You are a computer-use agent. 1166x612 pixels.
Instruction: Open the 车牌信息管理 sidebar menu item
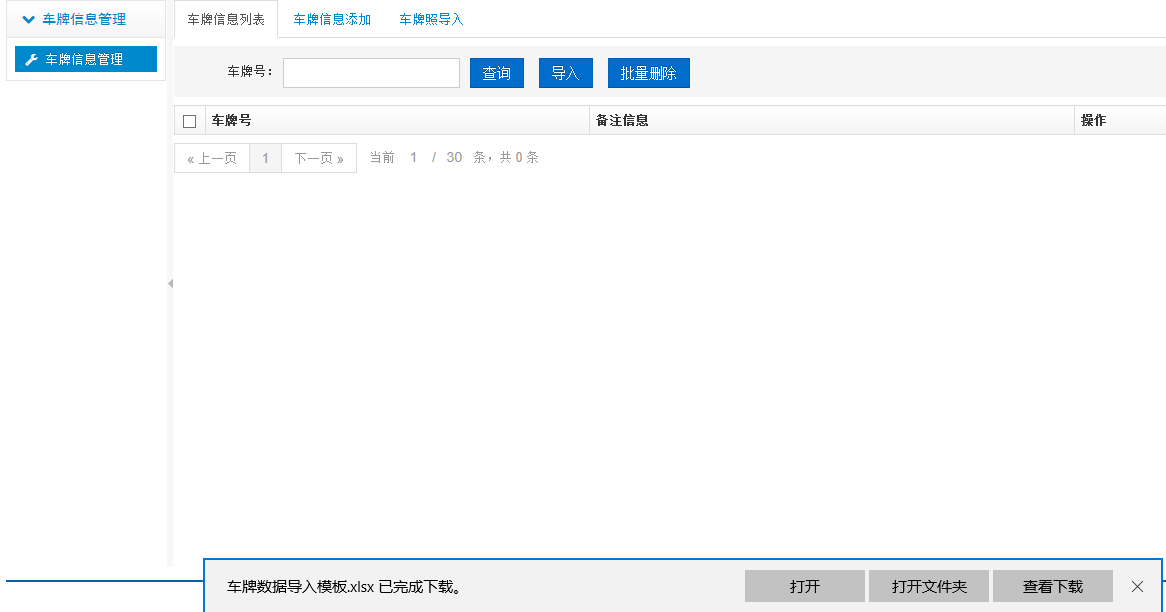click(x=86, y=59)
